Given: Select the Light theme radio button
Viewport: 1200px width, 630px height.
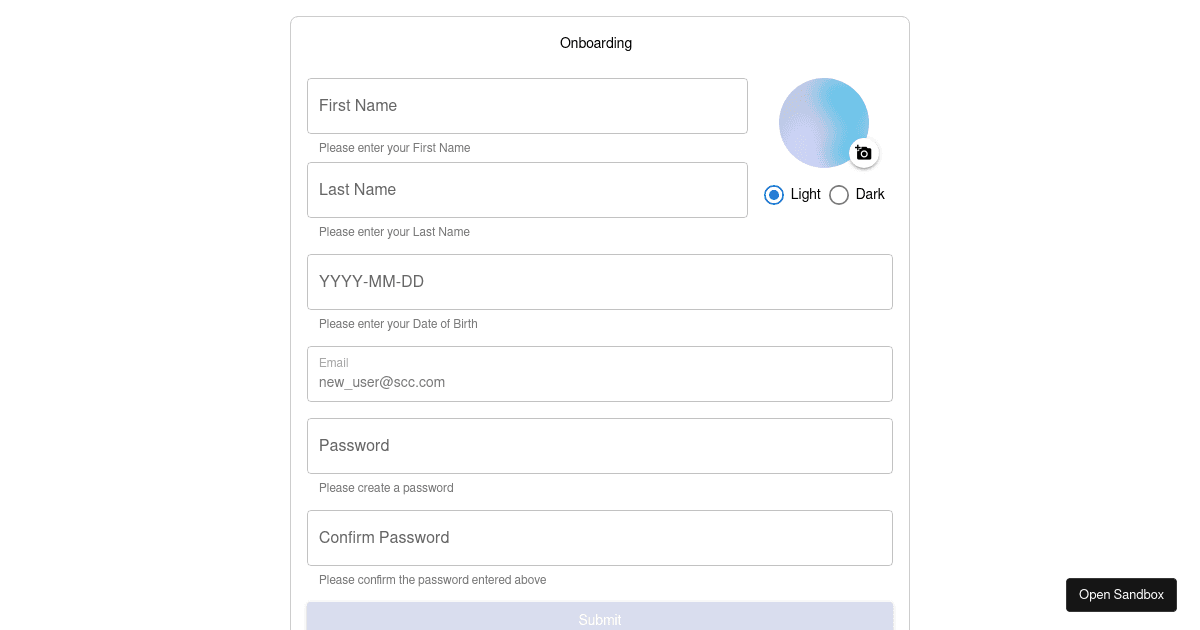Looking at the screenshot, I should point(774,195).
